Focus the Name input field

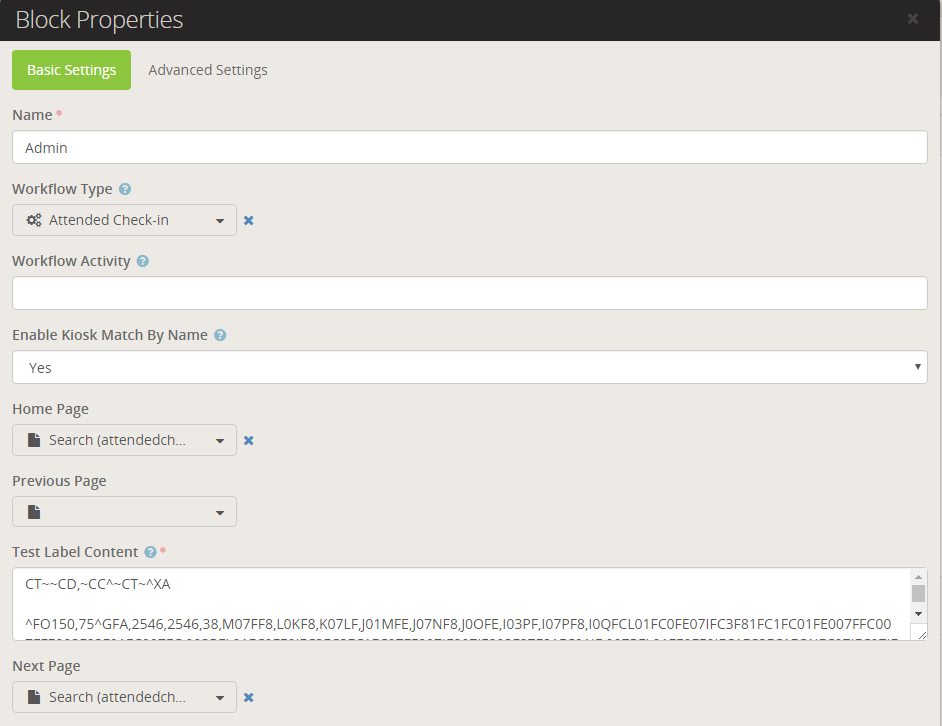[x=470, y=147]
